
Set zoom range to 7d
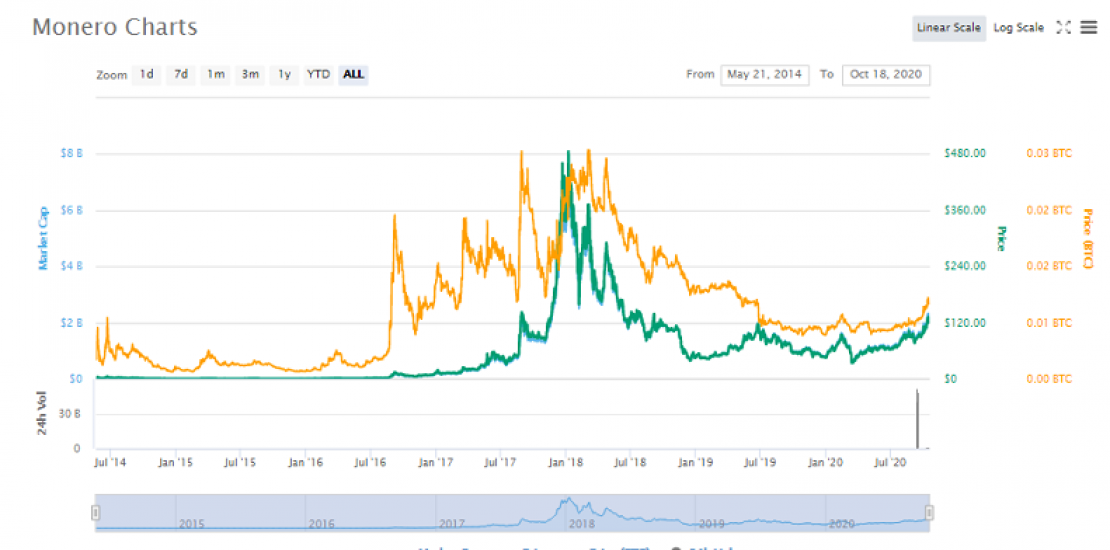click(181, 74)
